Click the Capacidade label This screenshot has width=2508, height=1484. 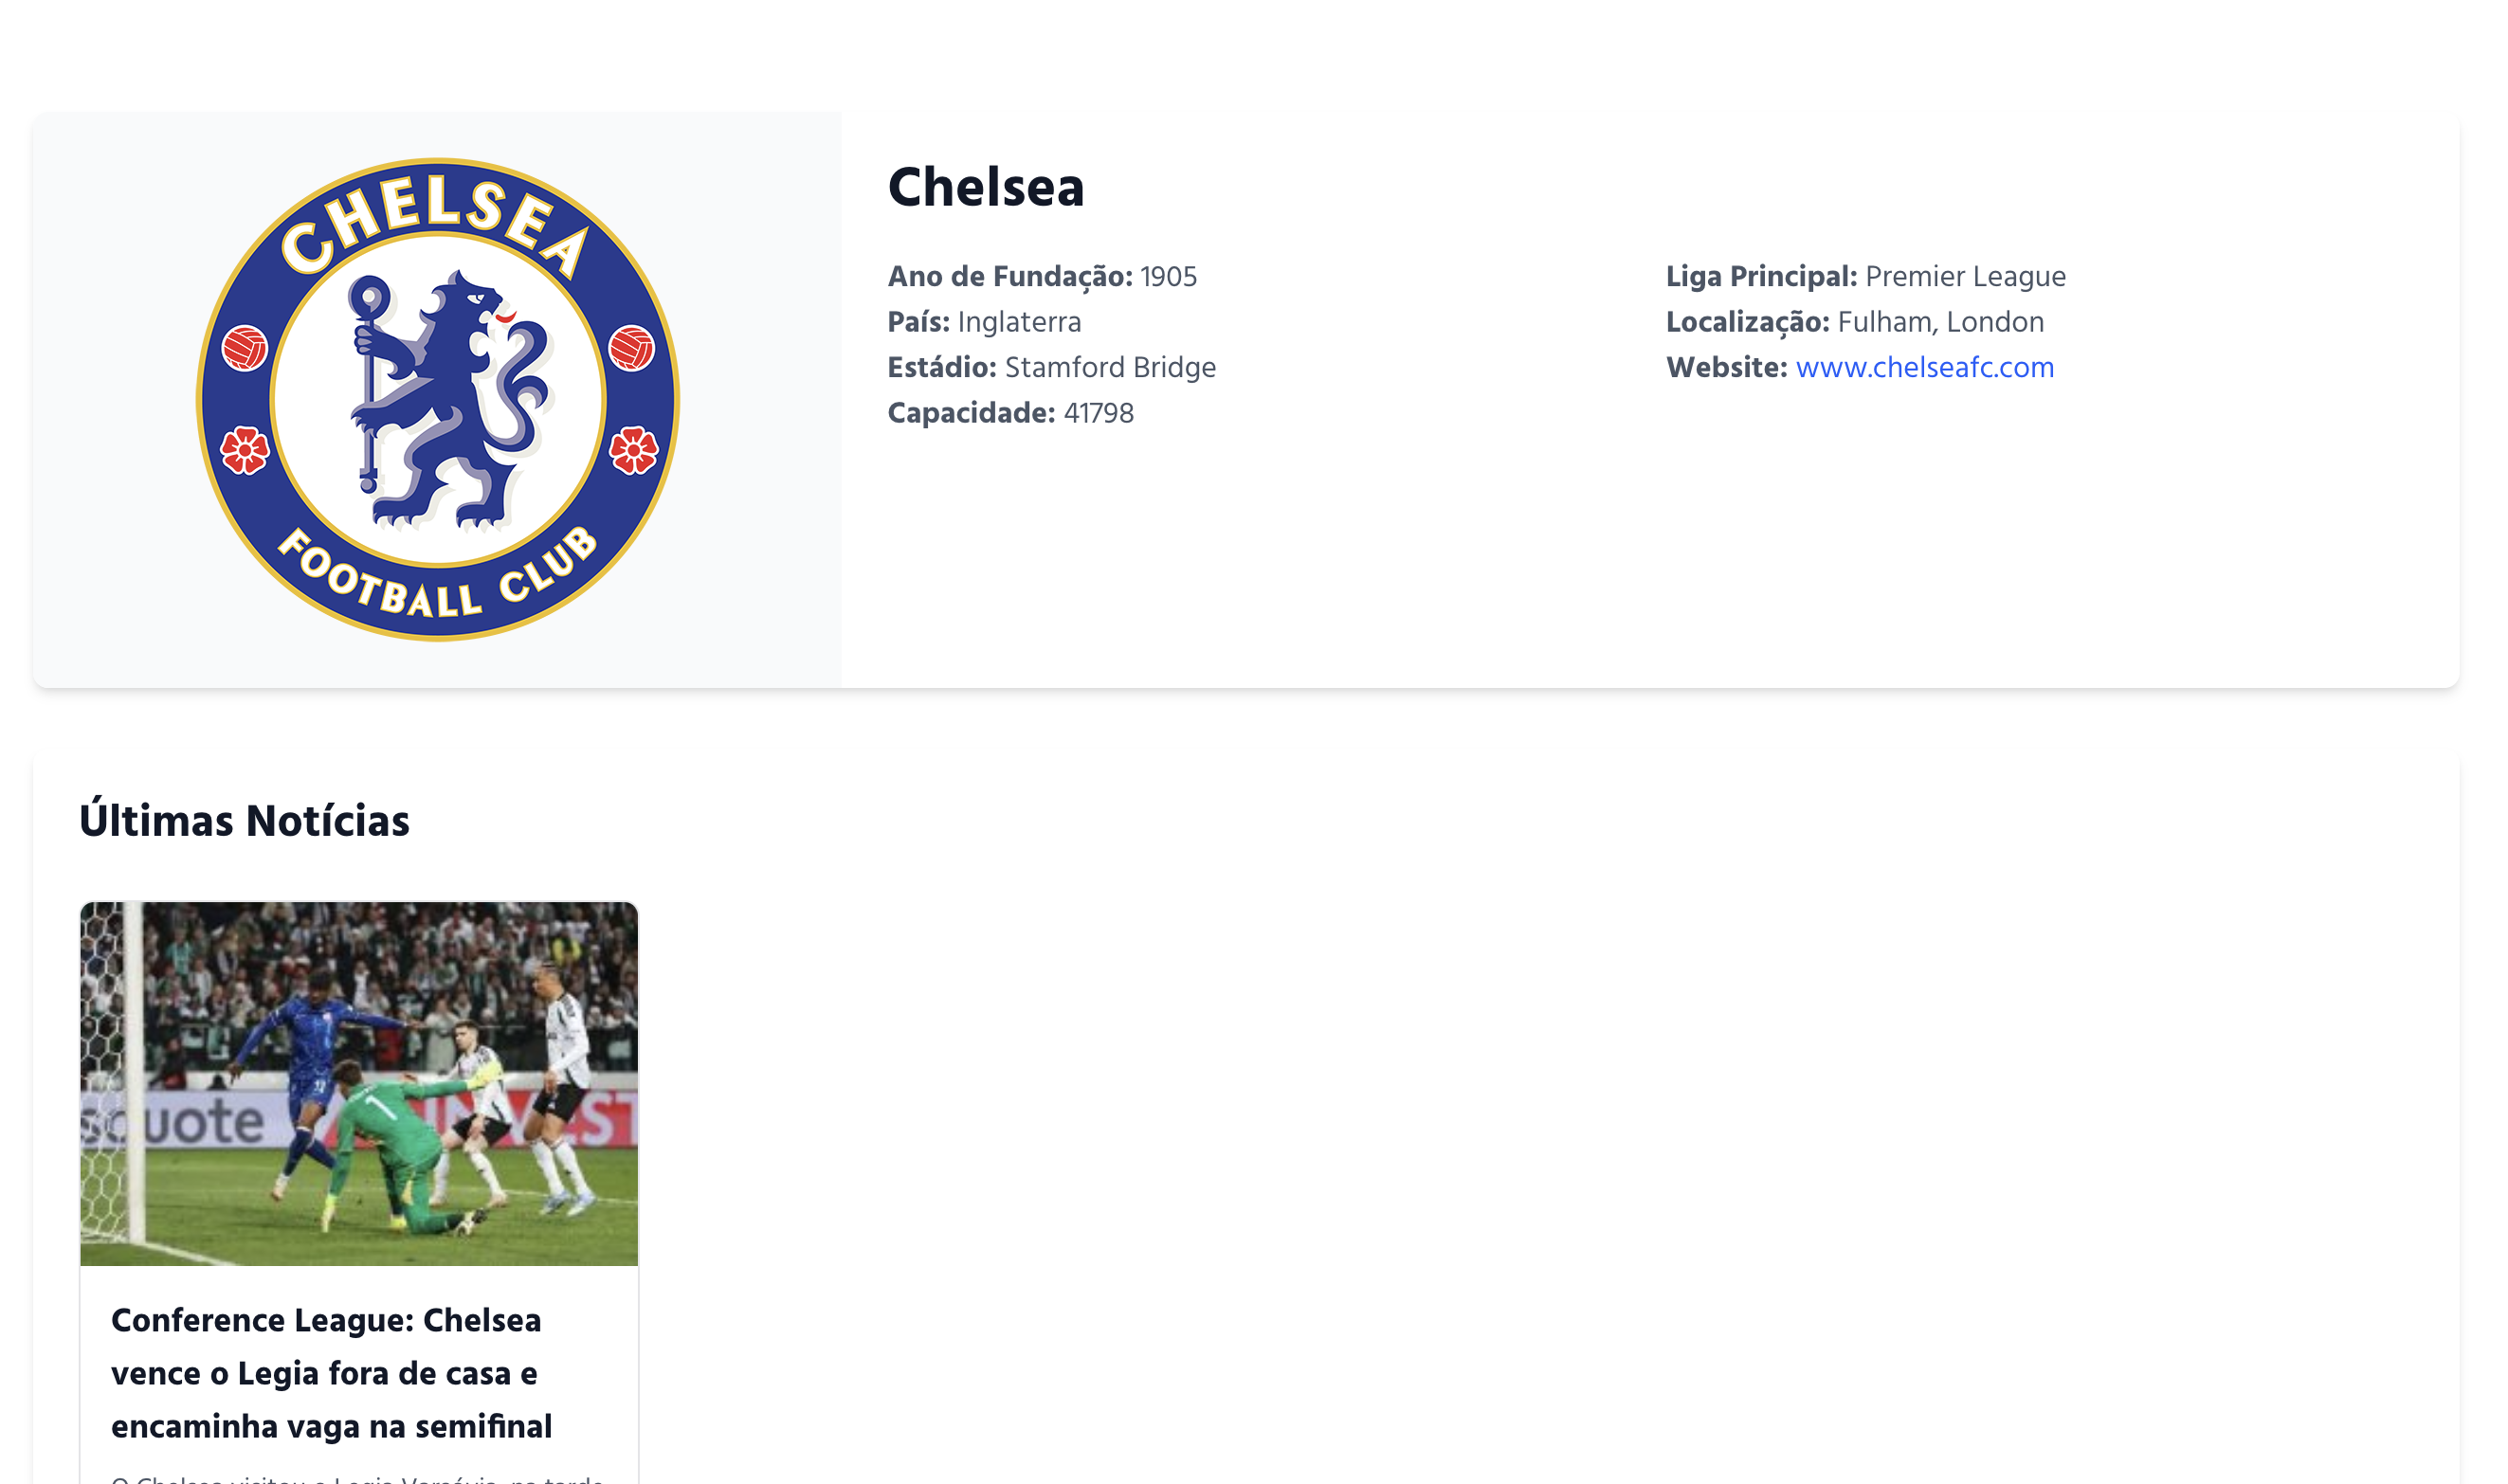(970, 413)
